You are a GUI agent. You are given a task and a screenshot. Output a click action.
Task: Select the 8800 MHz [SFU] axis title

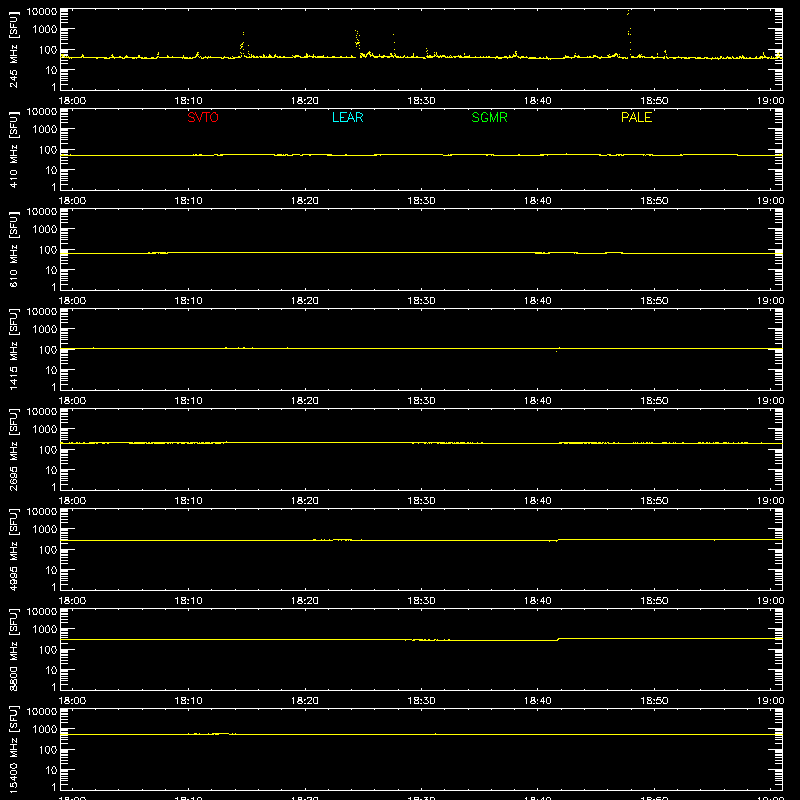click(x=13, y=650)
